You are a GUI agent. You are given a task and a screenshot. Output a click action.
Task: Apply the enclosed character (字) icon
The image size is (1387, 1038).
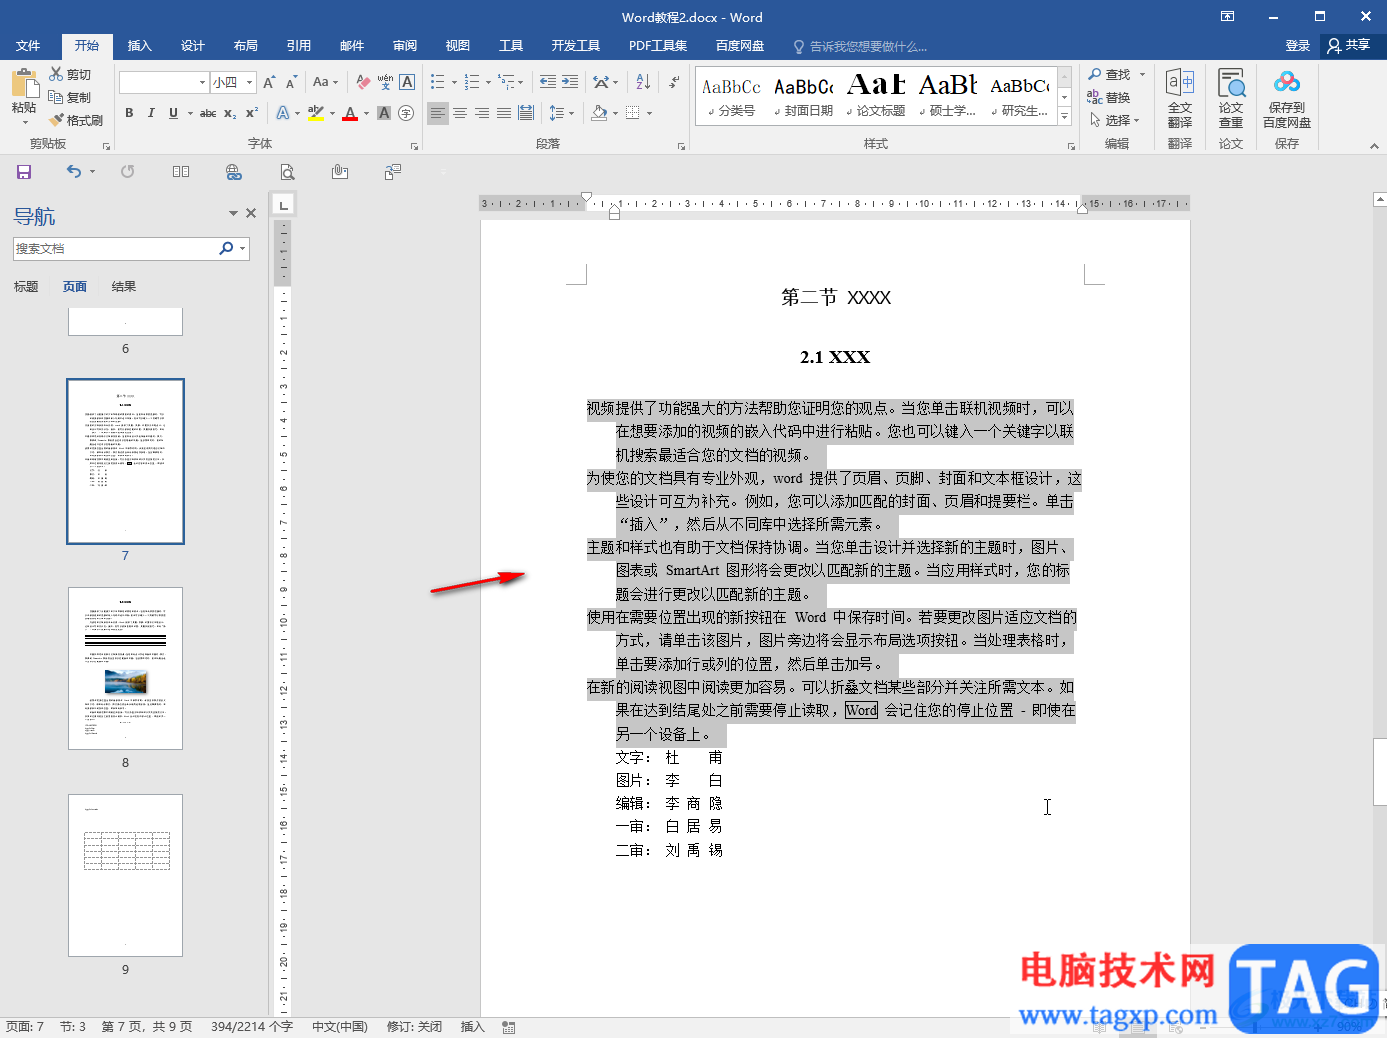click(x=406, y=113)
